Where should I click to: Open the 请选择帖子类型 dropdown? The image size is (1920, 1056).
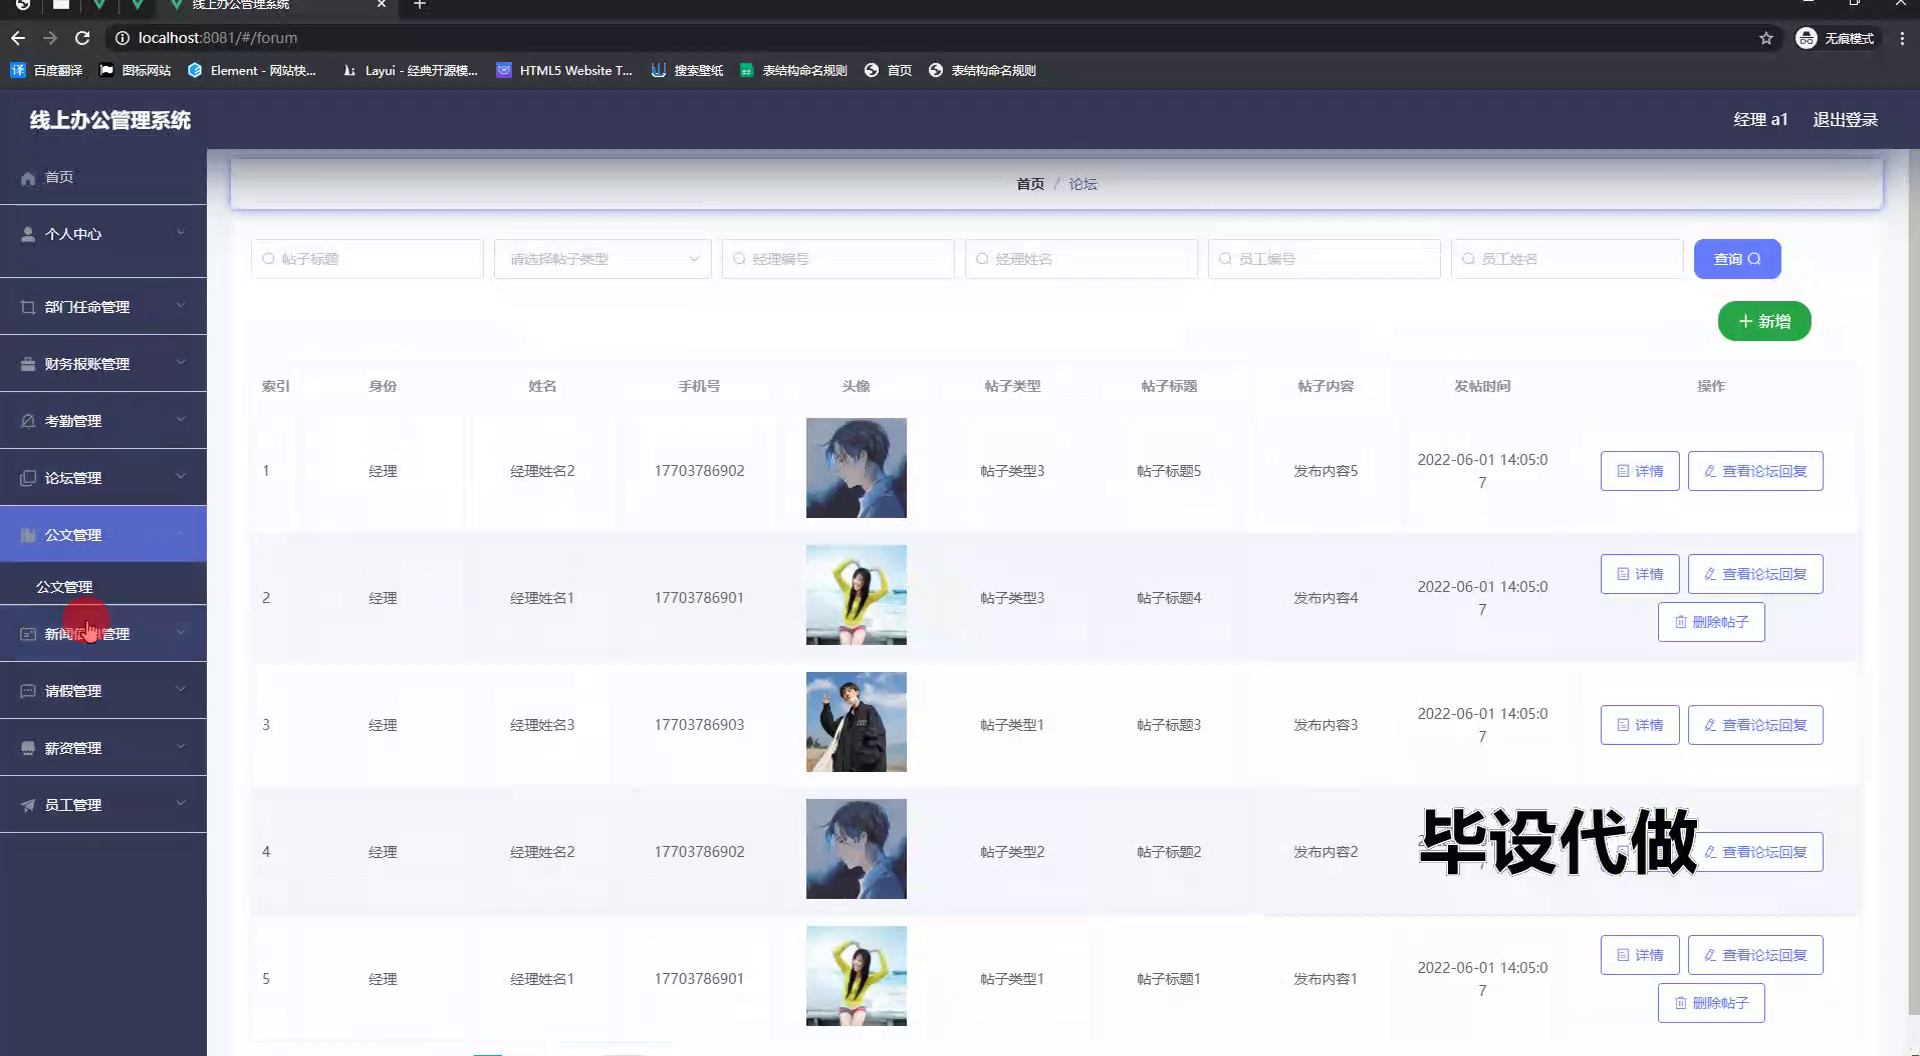coord(602,259)
